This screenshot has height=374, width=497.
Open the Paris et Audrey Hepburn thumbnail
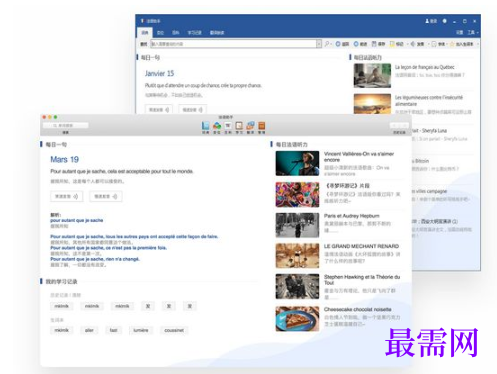tap(297, 225)
